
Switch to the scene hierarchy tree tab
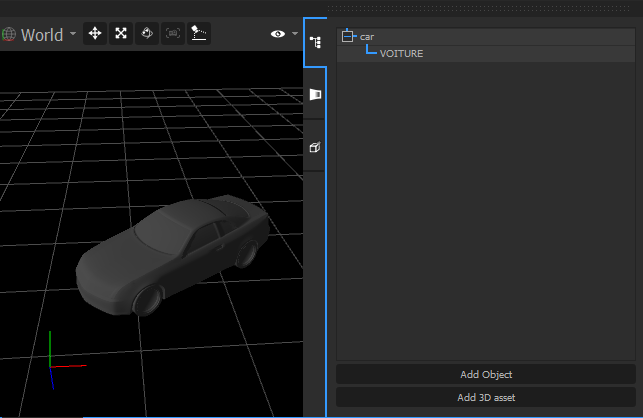point(315,42)
